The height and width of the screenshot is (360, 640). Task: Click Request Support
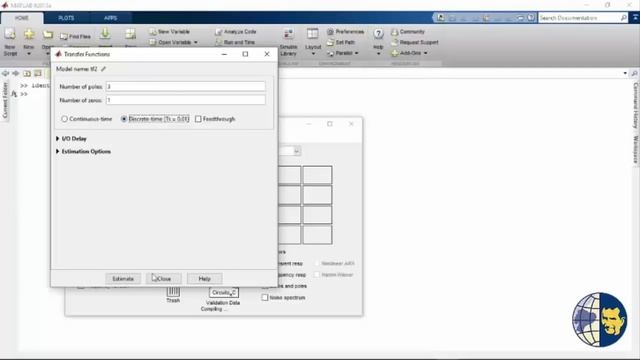pyautogui.click(x=414, y=42)
